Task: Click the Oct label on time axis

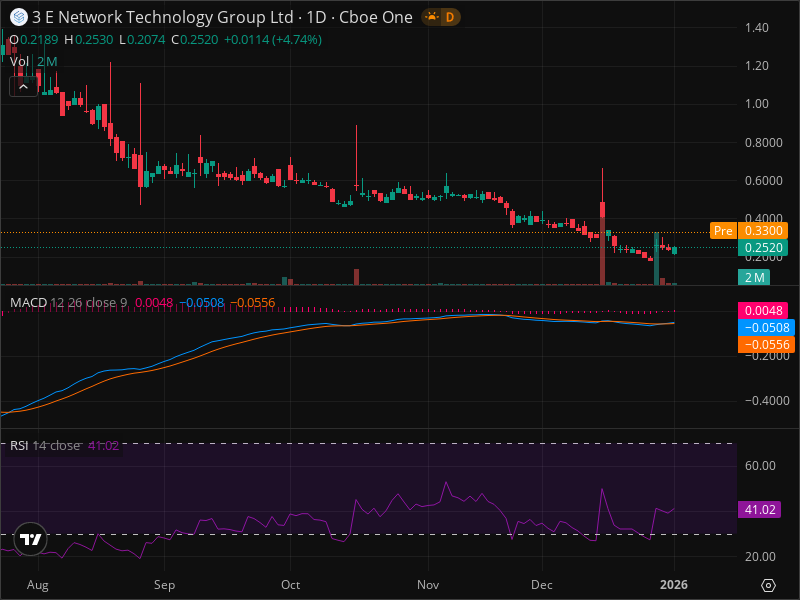Action: tap(290, 585)
